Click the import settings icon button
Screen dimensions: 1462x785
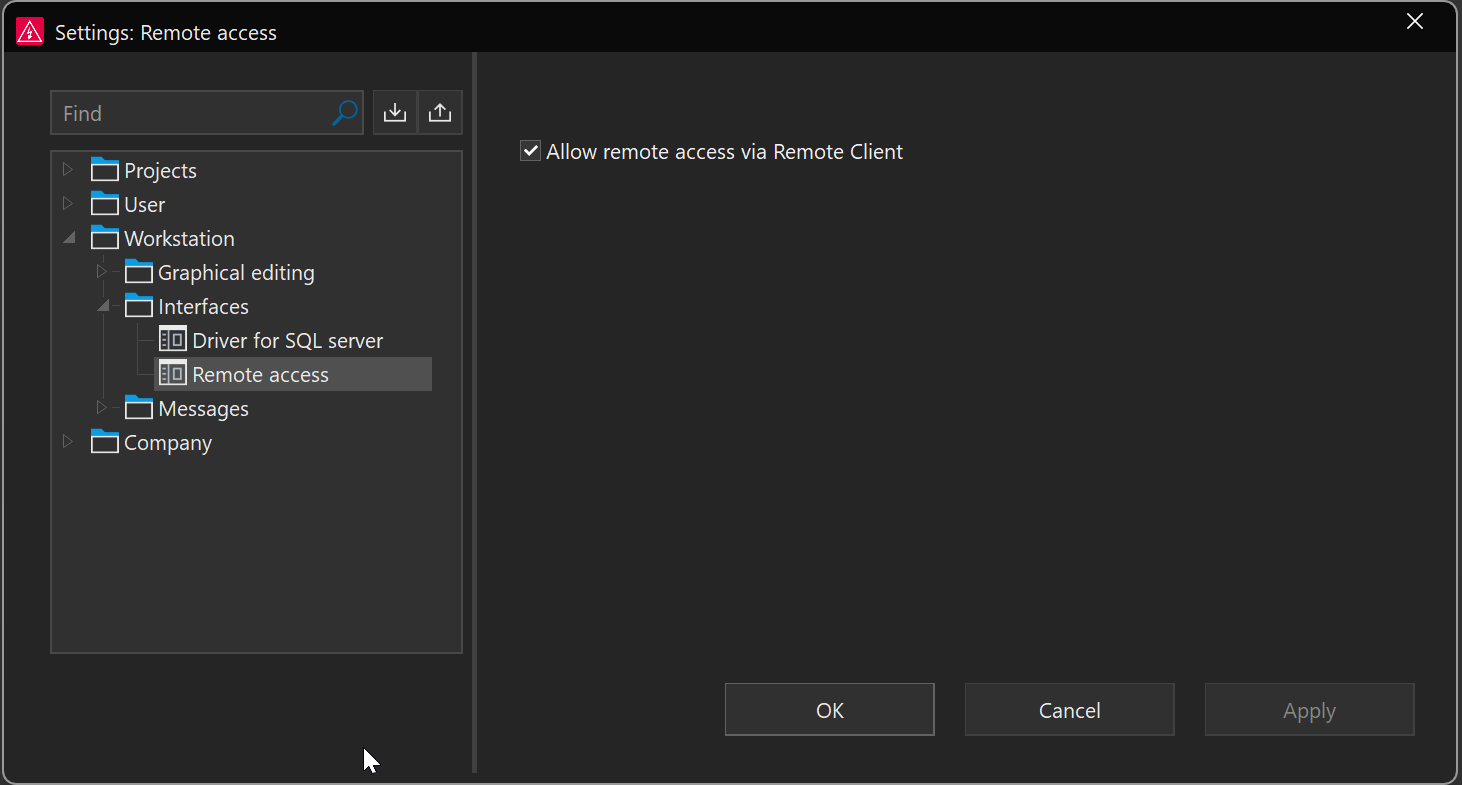(x=395, y=113)
